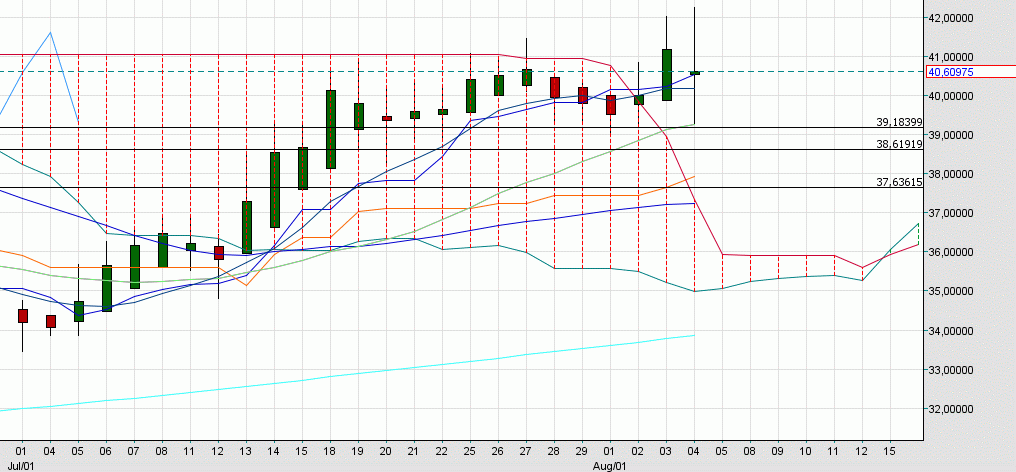Click the current price label 40,60975
1016x472 pixels.
(951, 72)
